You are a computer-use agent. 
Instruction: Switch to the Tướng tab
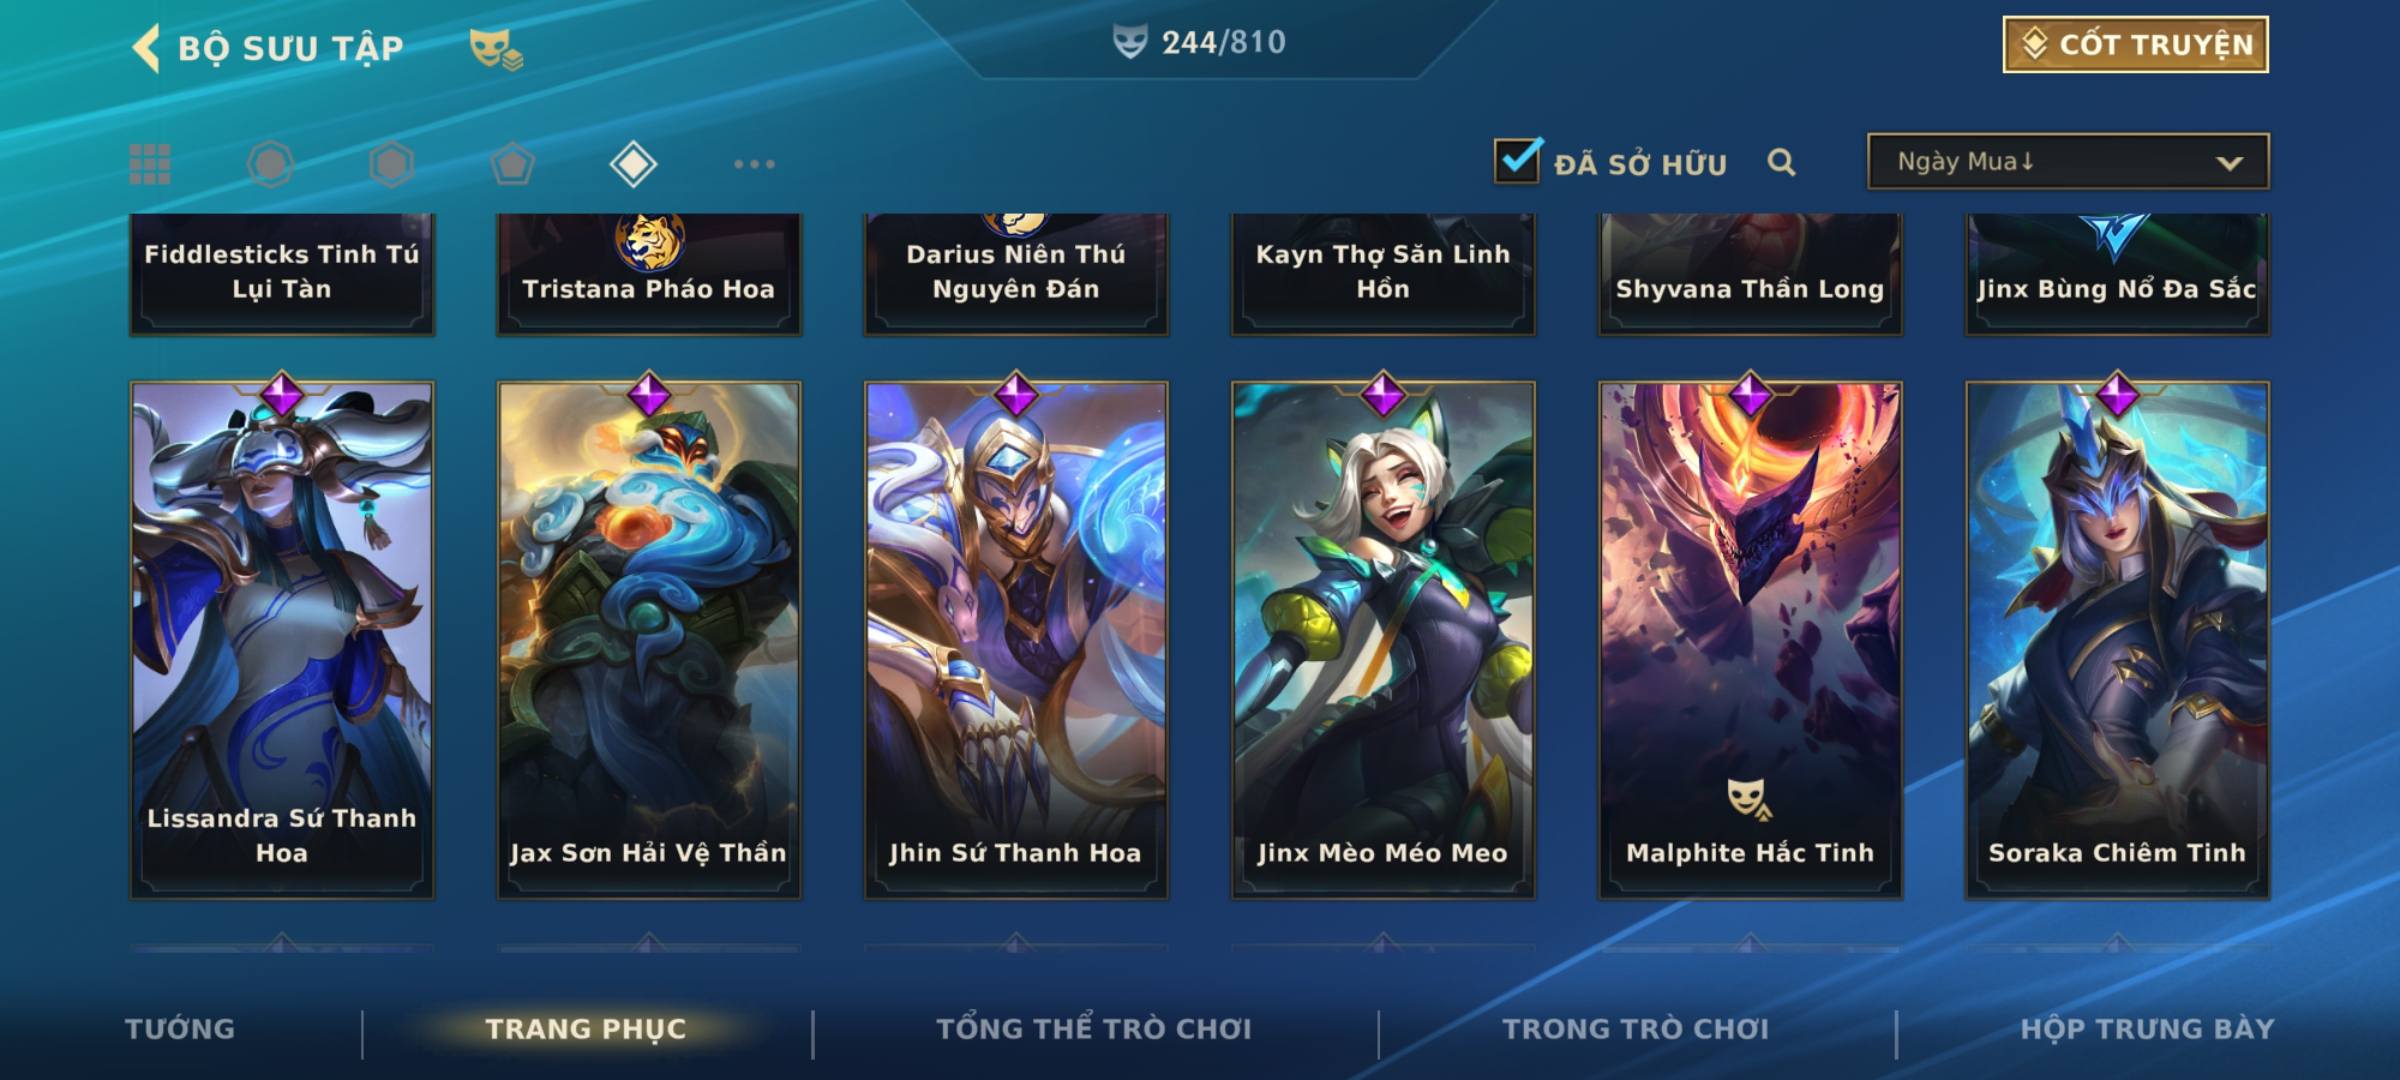[180, 1028]
